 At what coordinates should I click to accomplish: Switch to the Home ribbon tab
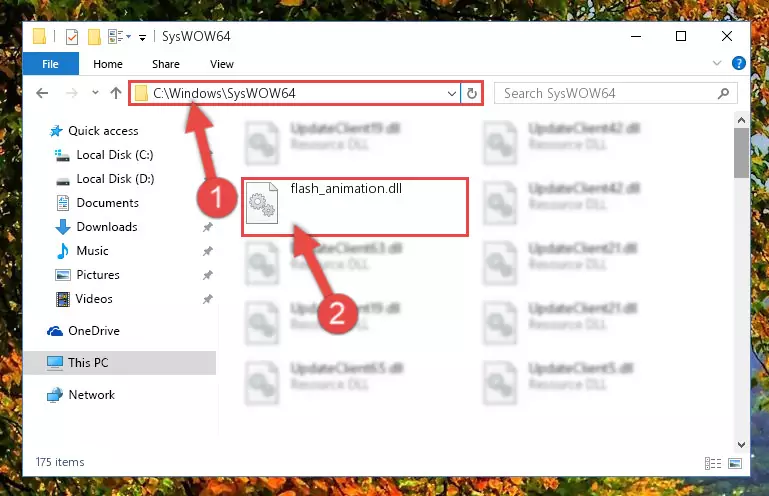point(108,64)
